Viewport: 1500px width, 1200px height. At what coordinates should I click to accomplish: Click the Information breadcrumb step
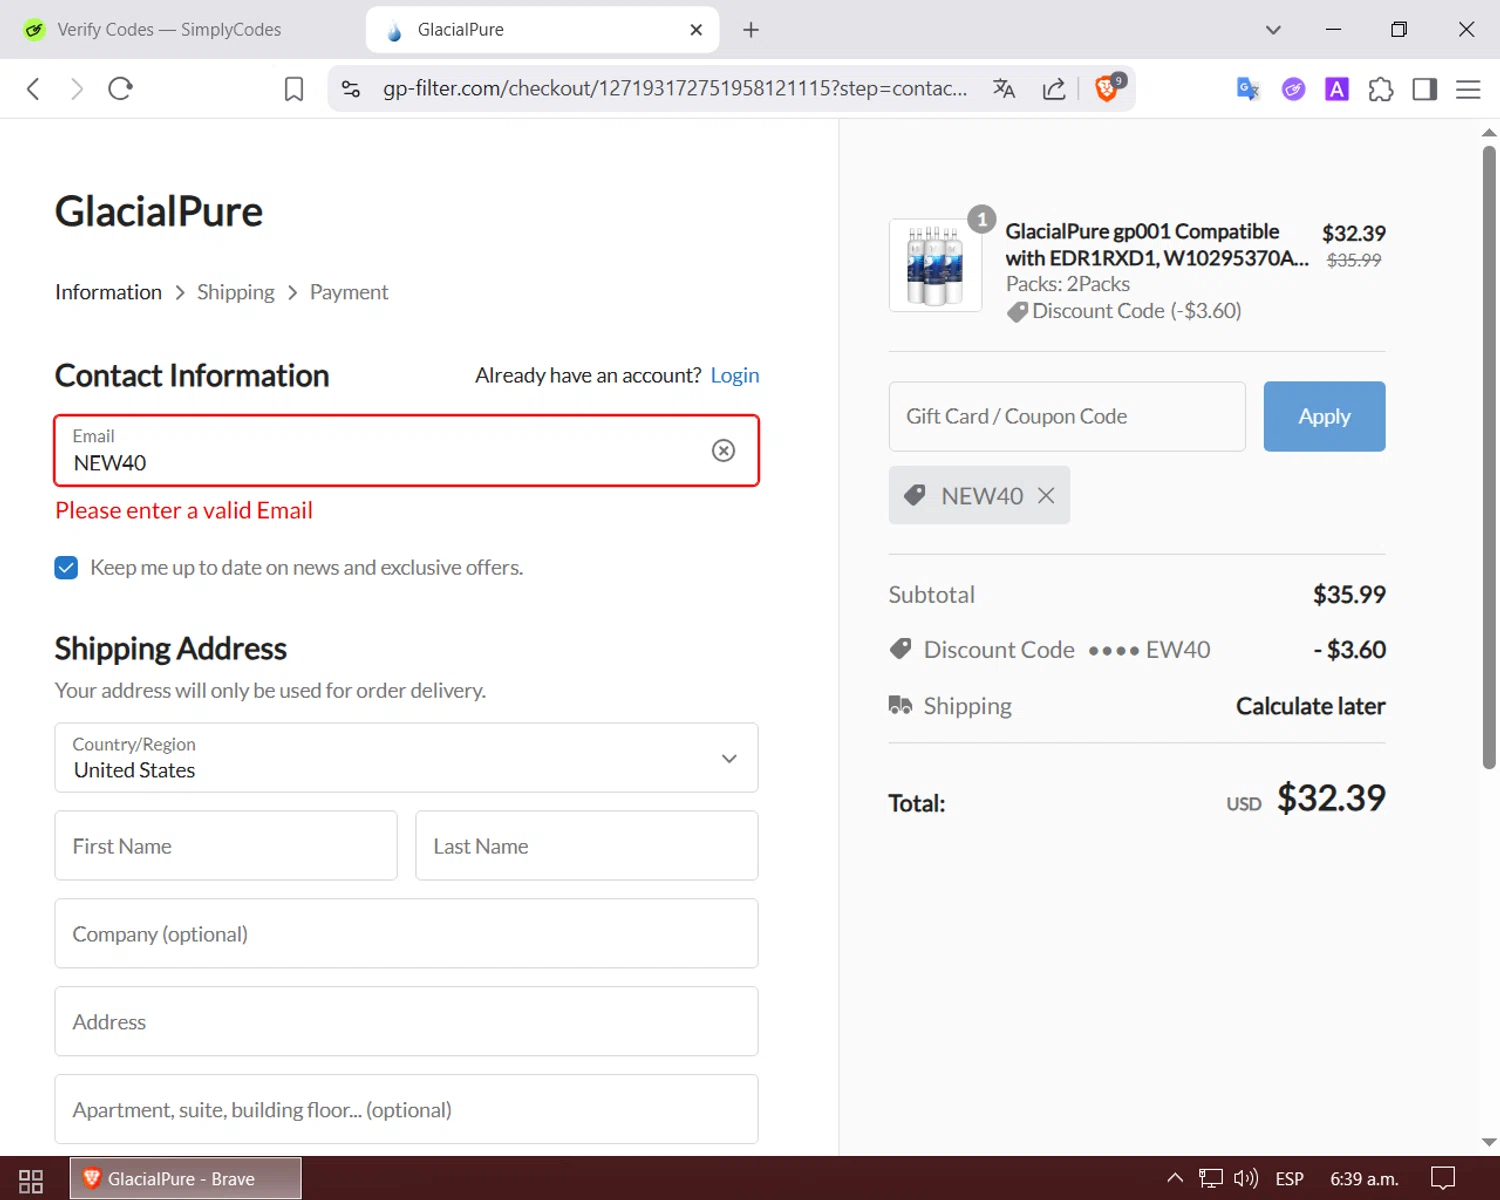108,292
